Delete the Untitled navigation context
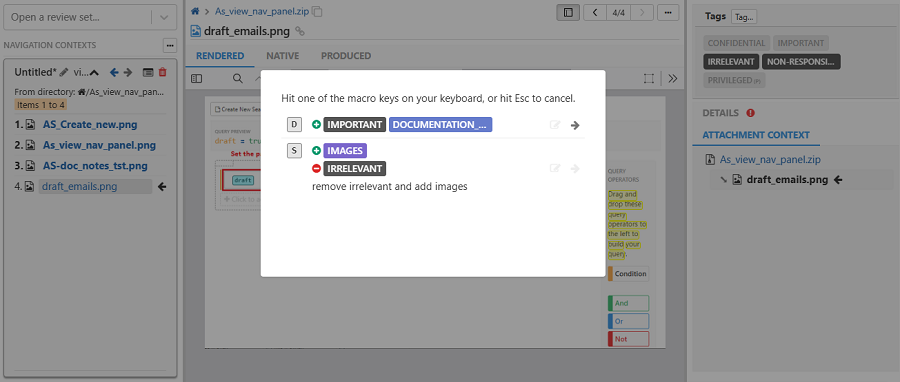900x382 pixels. (x=162, y=72)
